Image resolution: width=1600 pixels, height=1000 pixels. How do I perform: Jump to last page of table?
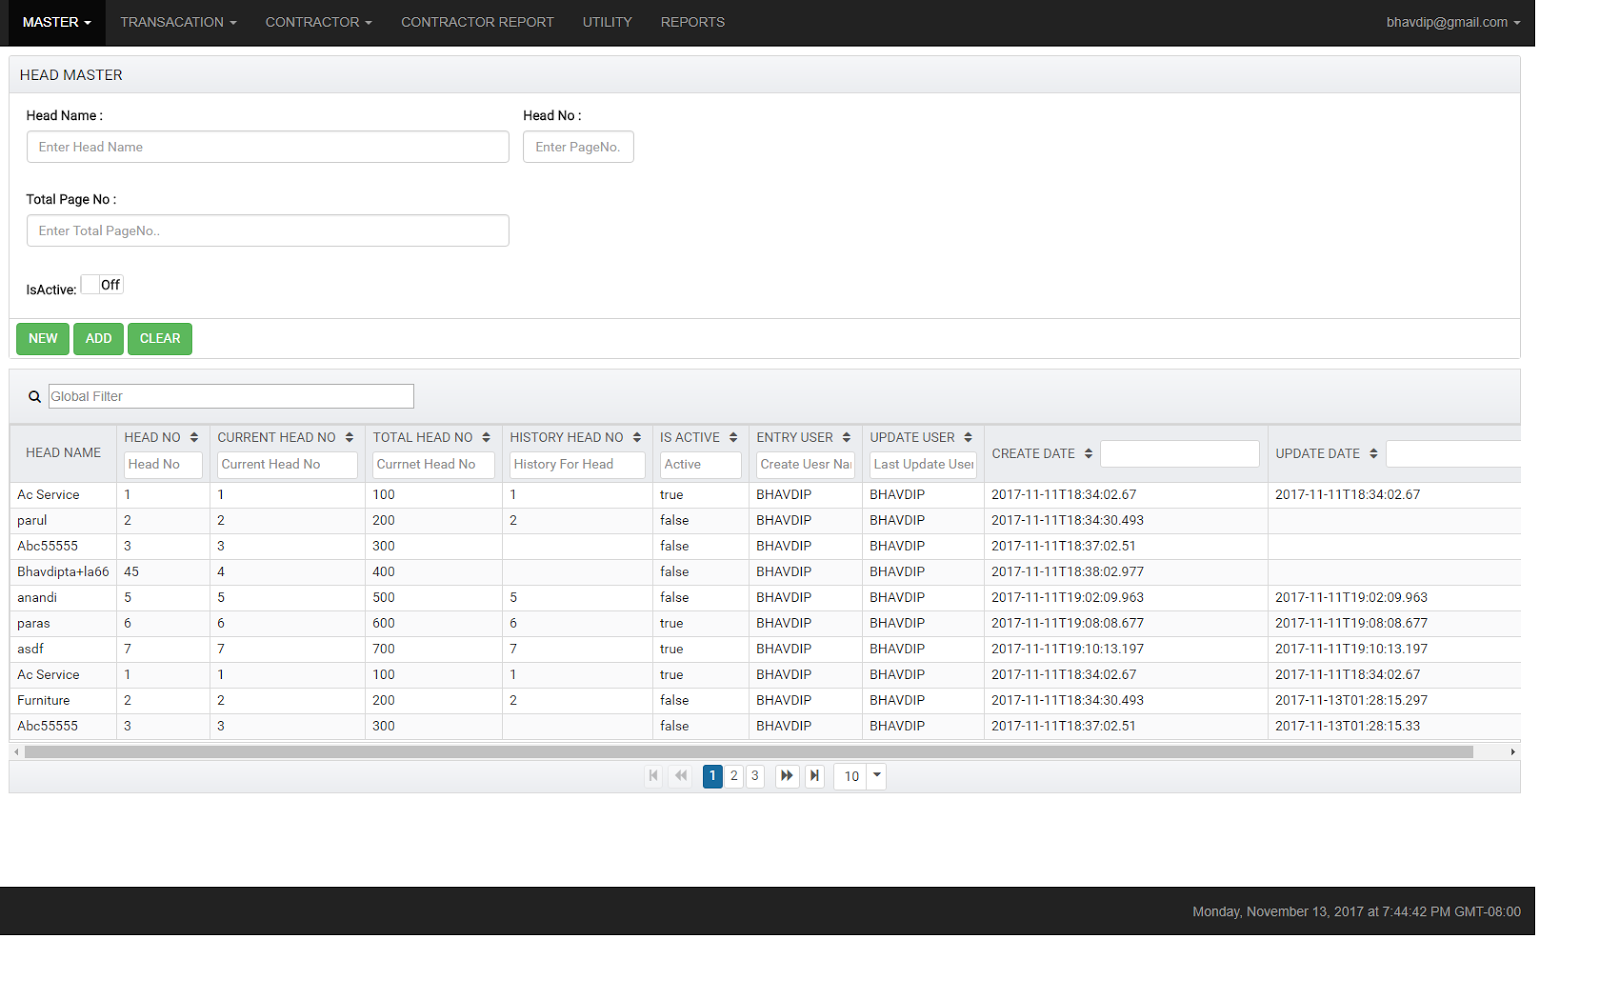pyautogui.click(x=815, y=776)
